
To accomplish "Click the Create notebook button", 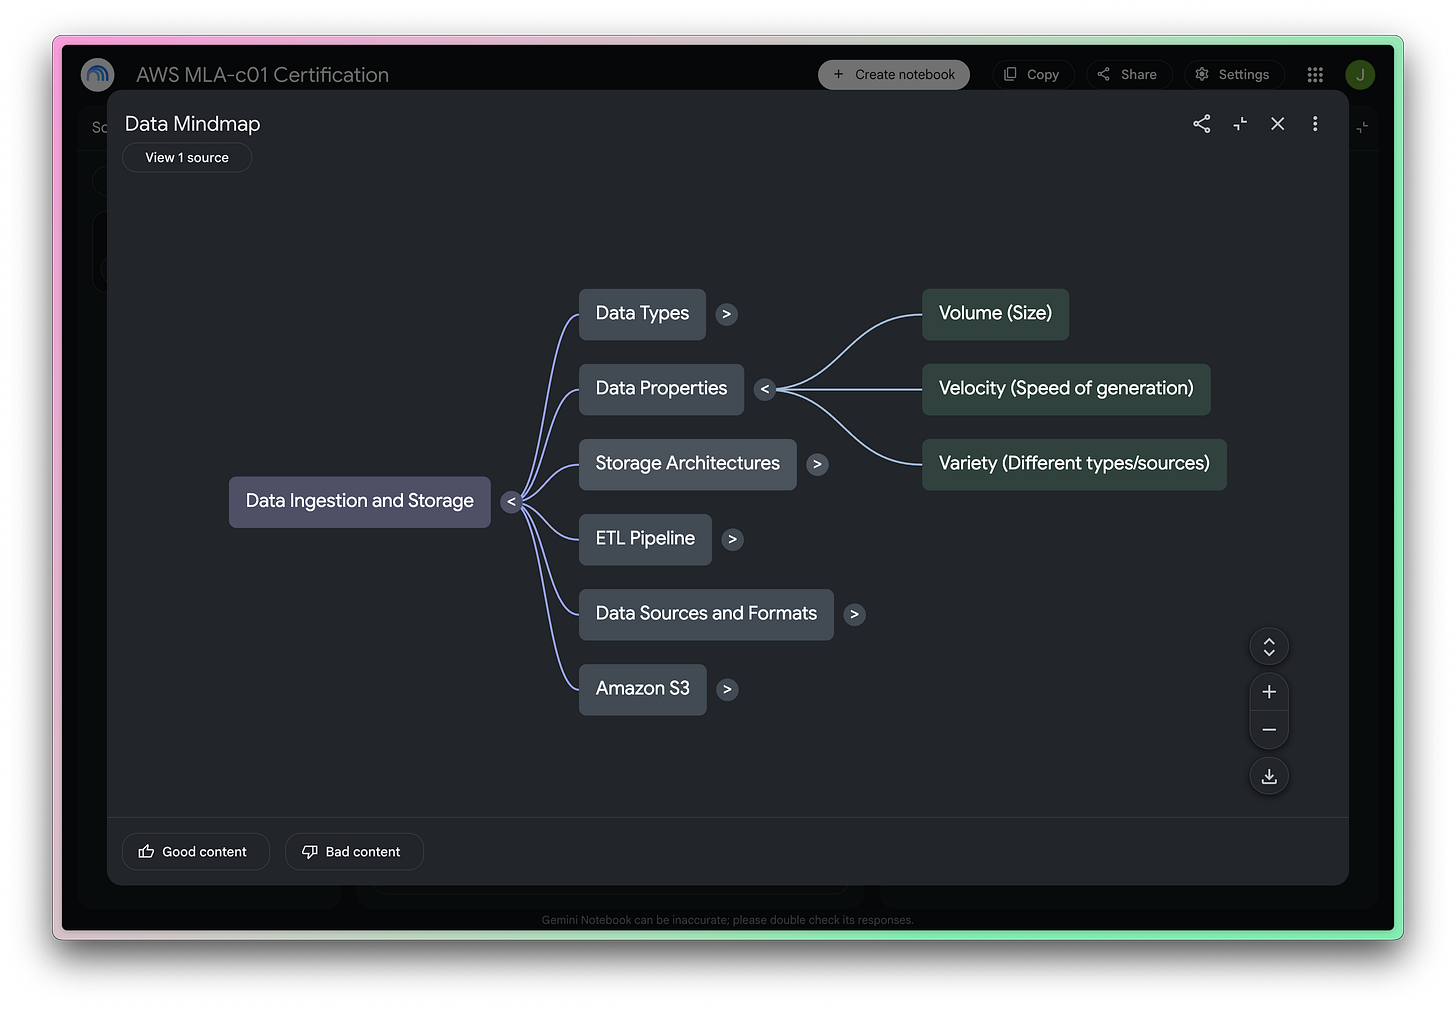I will [x=894, y=75].
